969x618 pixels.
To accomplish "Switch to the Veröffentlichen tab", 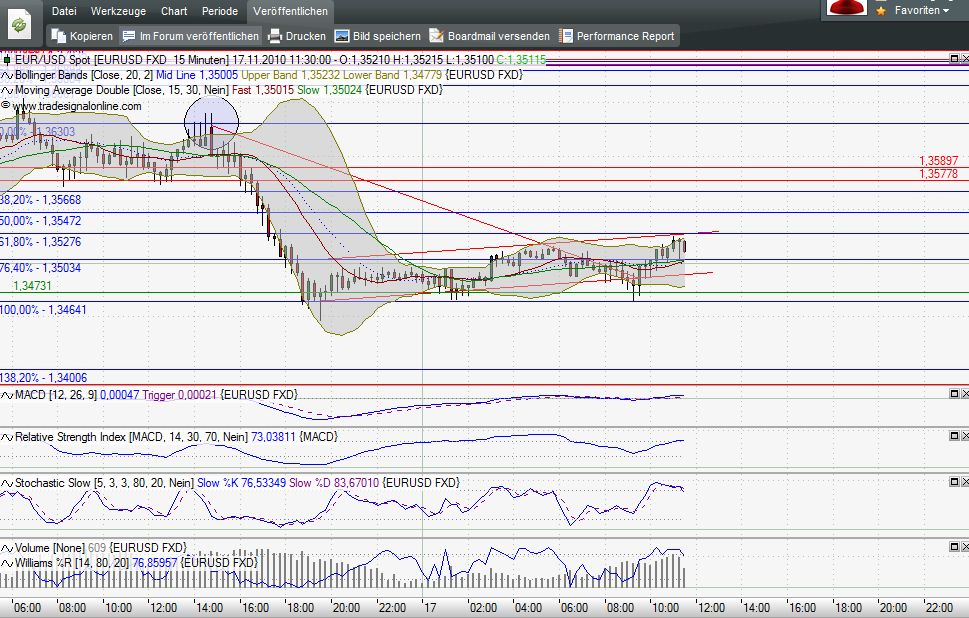I will click(290, 11).
